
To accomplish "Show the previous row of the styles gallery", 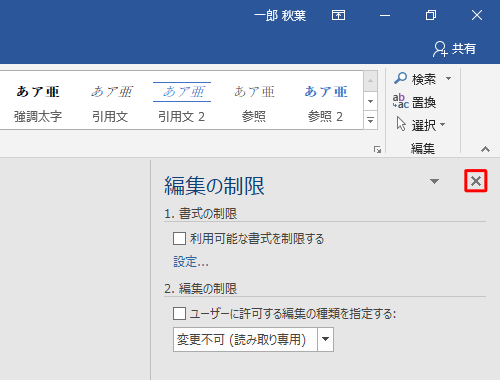I will click(370, 81).
